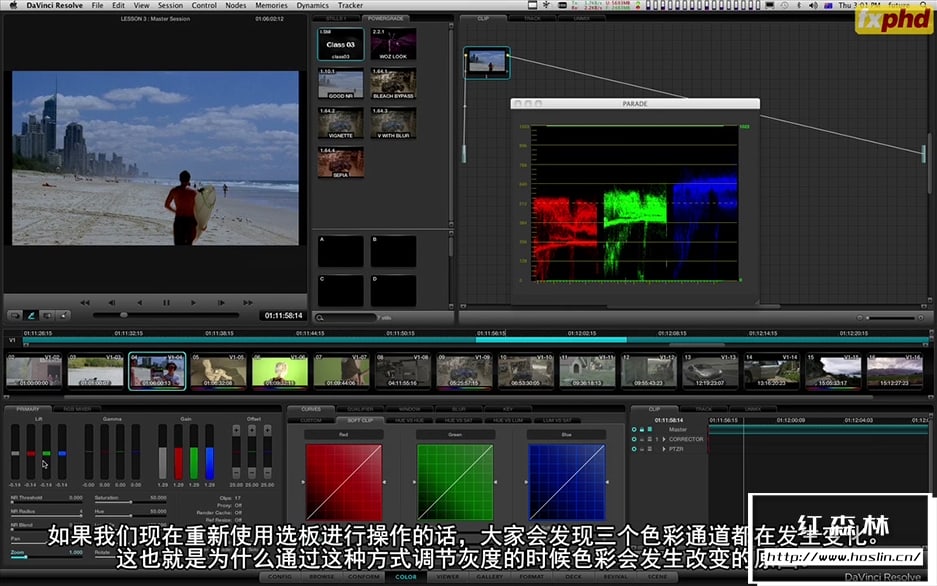Image resolution: width=937 pixels, height=586 pixels.
Task: Open the Edit menu
Action: (118, 5)
